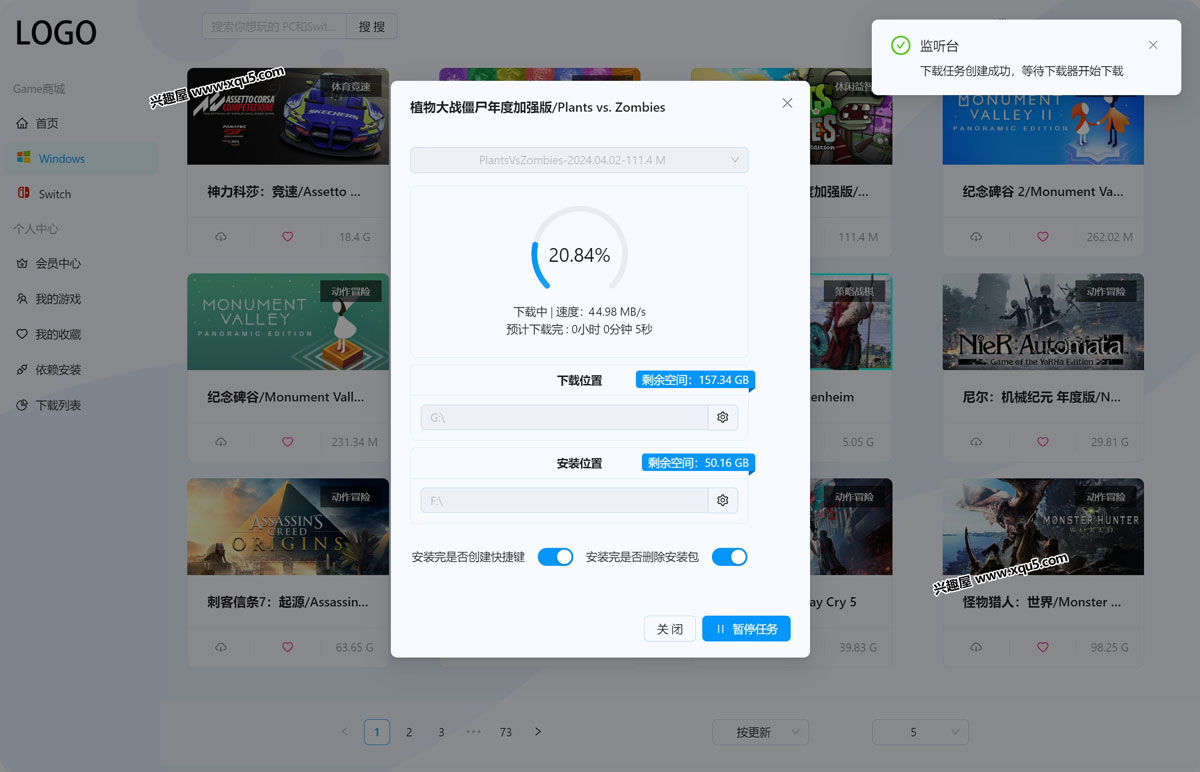Click the green success check icon
This screenshot has width=1200, height=772.
pos(901,45)
